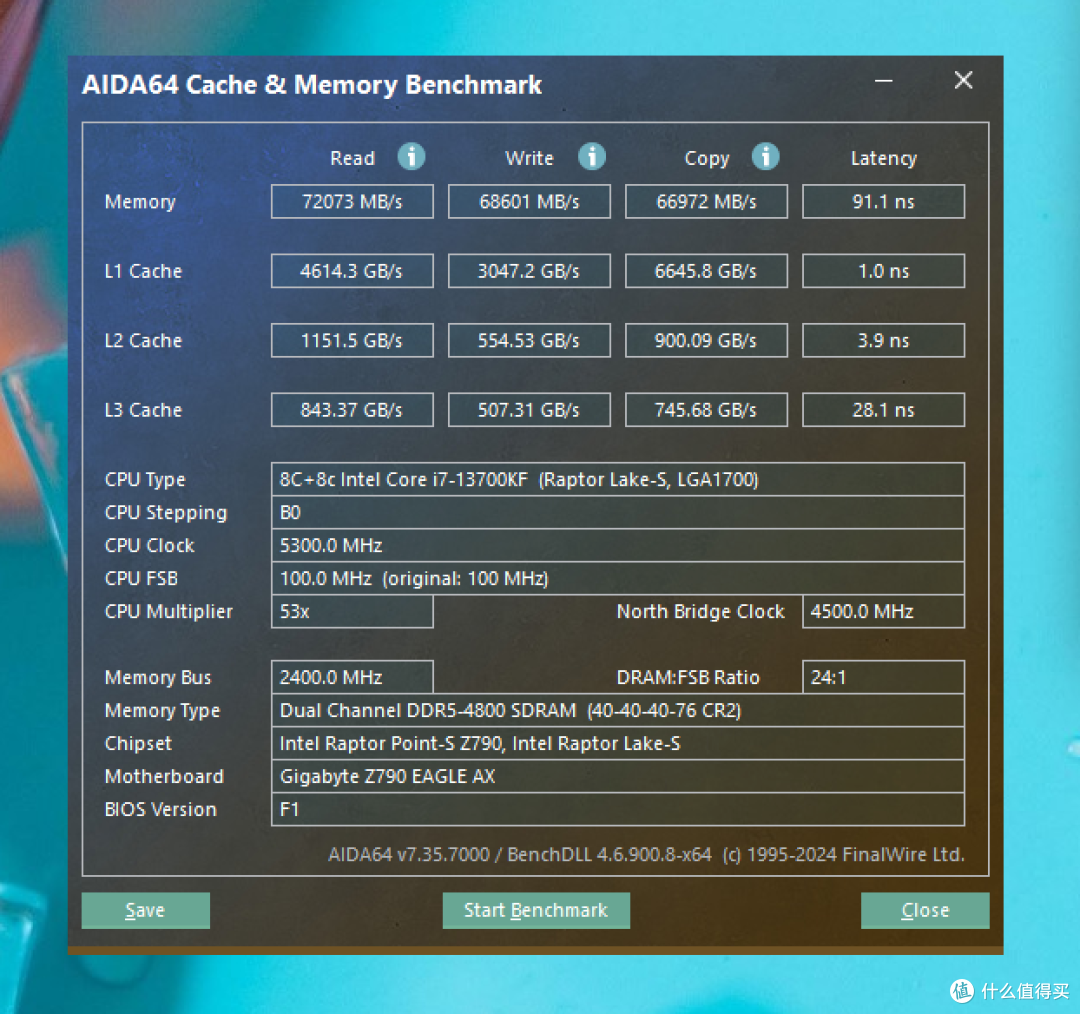Click the window title AIDA64 Cache & Memory Benchmark
1080x1014 pixels.
point(312,85)
